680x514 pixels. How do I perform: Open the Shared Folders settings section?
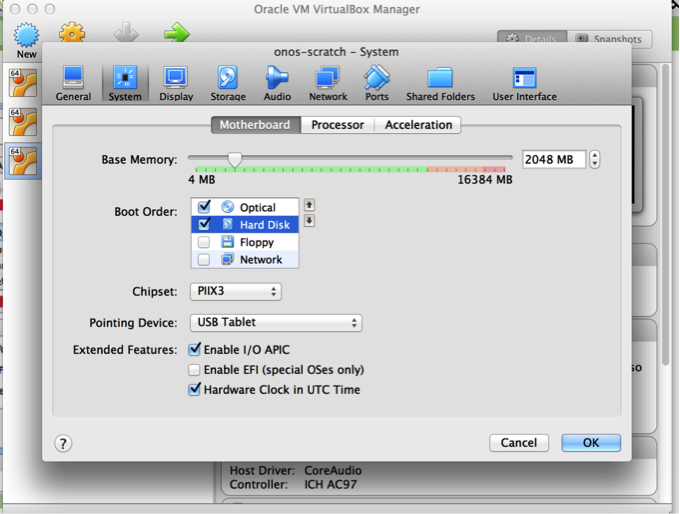click(440, 83)
